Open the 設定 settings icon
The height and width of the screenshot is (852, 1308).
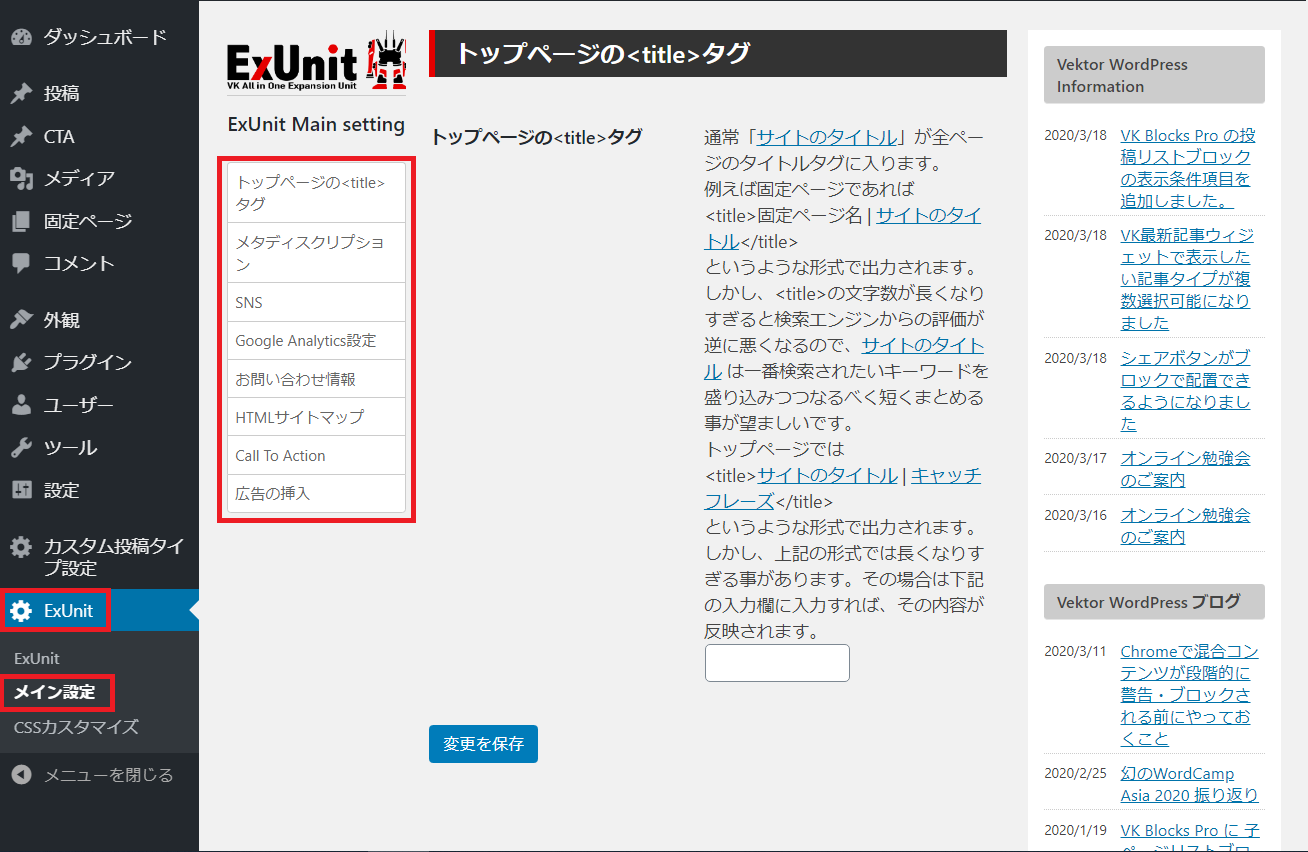coord(22,490)
